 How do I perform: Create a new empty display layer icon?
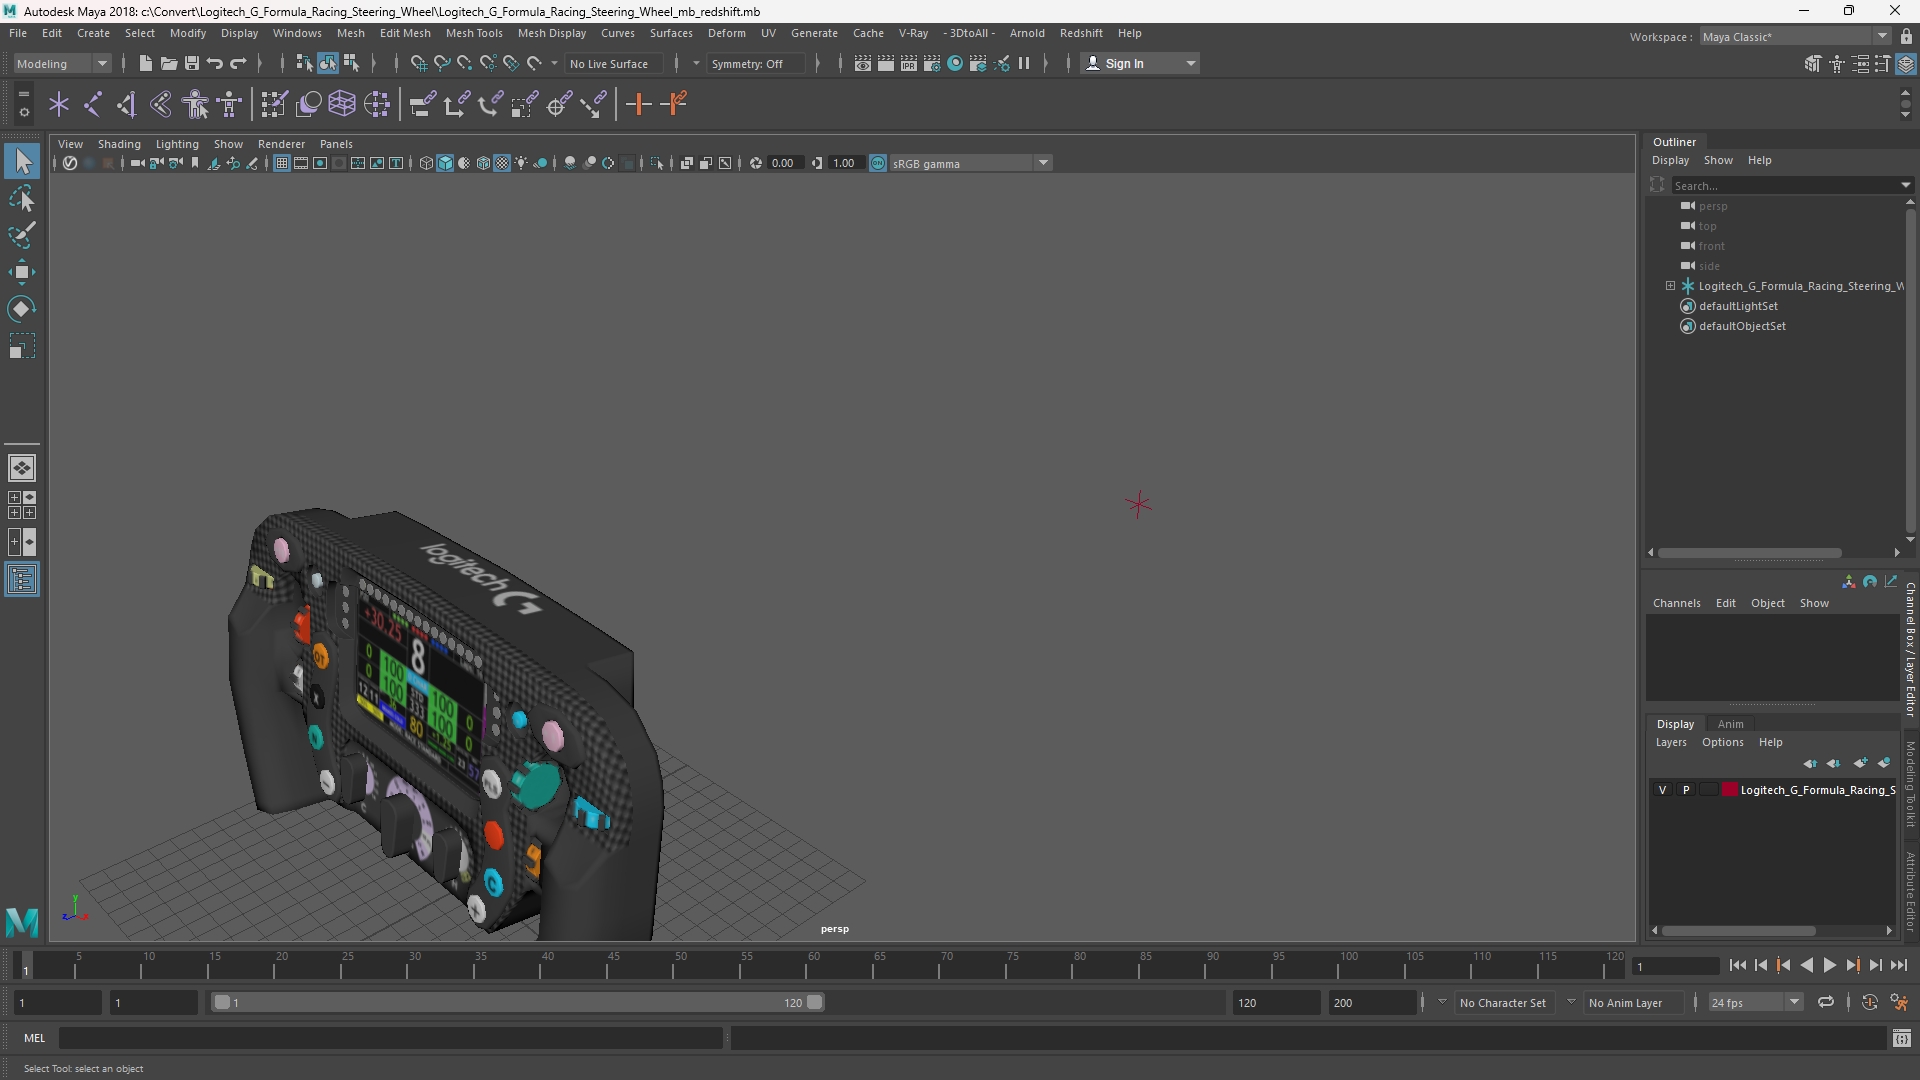pos(1860,763)
